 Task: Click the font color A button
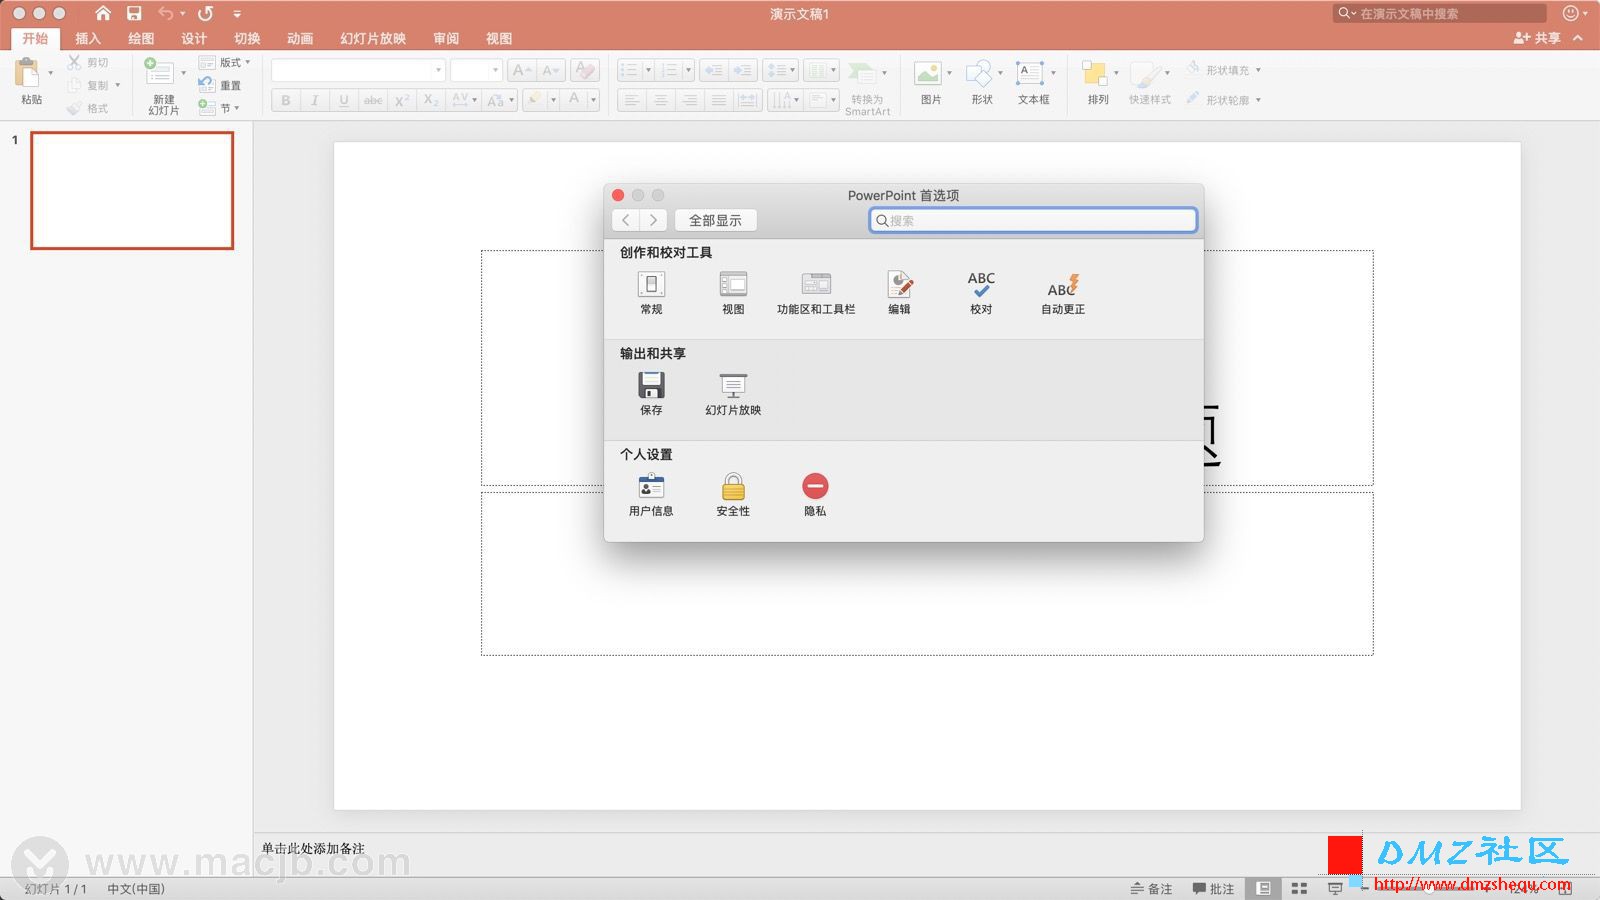pos(574,100)
